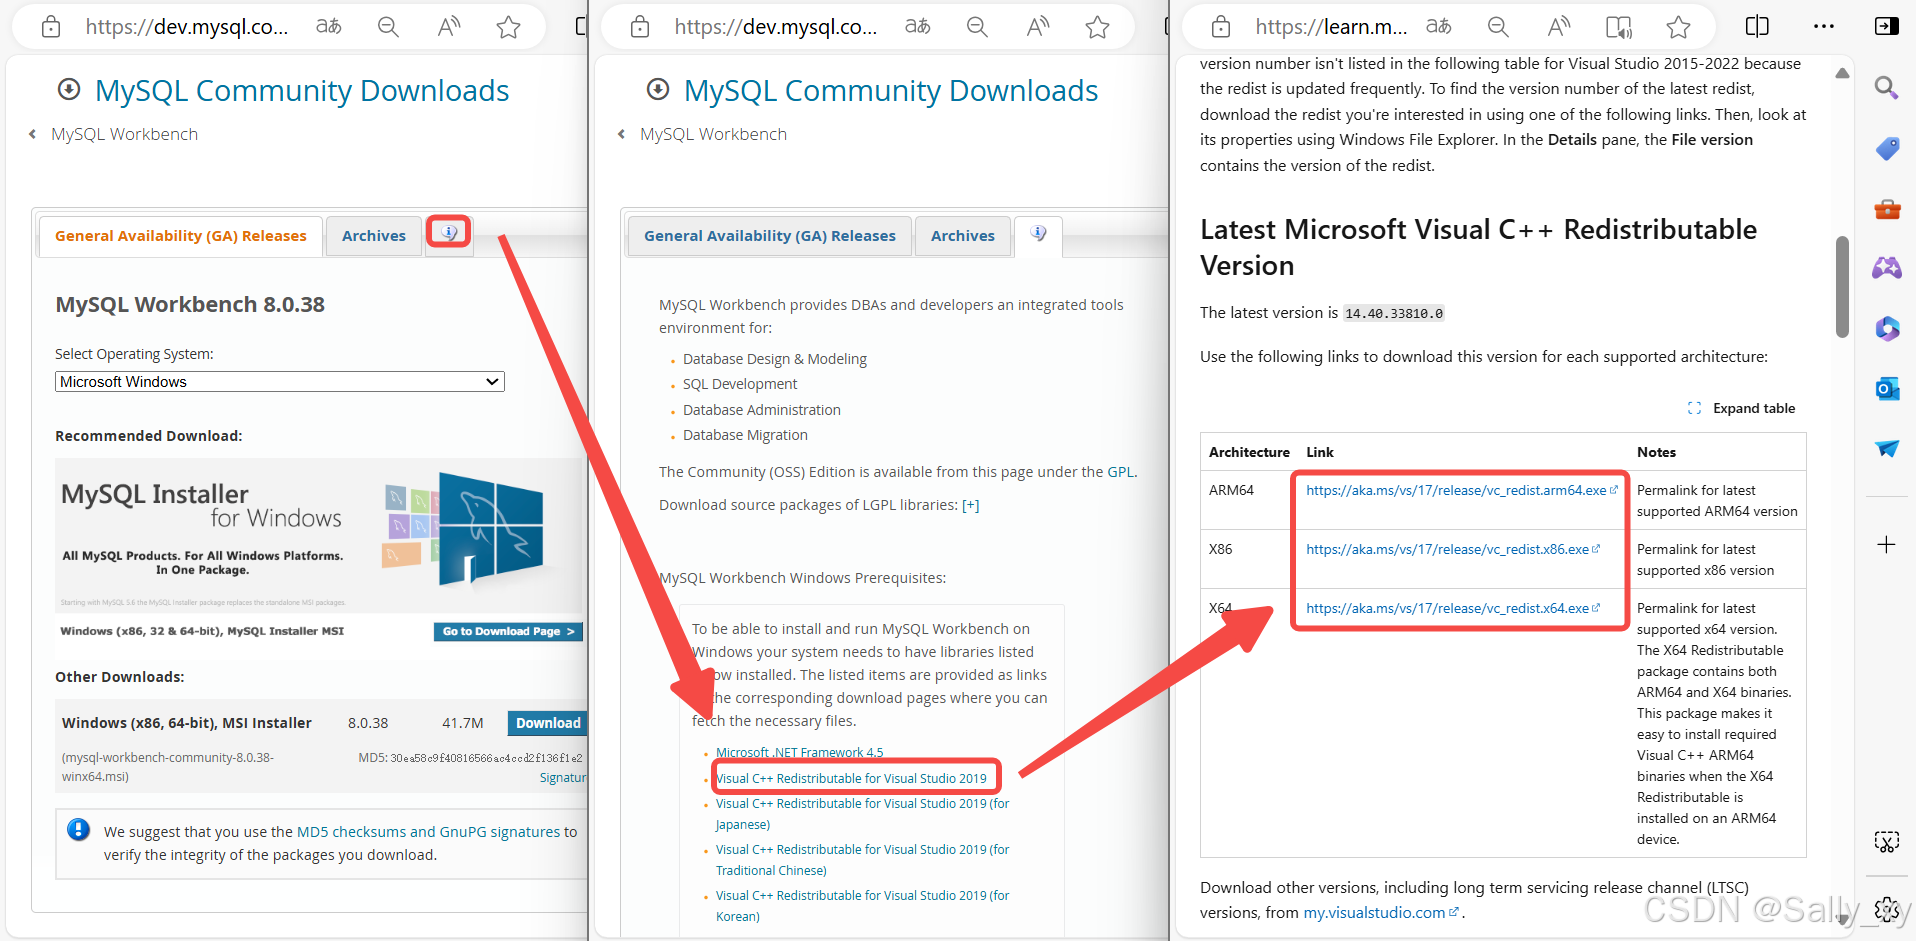Open Visual C++ Redistributable for Visual Studio 2019 link

pyautogui.click(x=851, y=778)
